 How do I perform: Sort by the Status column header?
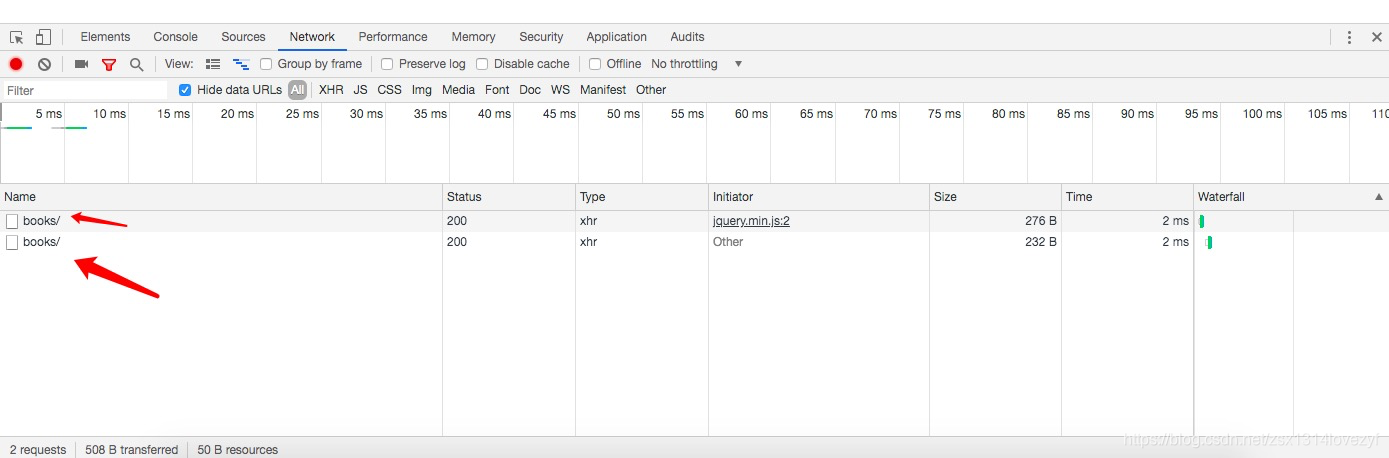(x=509, y=197)
